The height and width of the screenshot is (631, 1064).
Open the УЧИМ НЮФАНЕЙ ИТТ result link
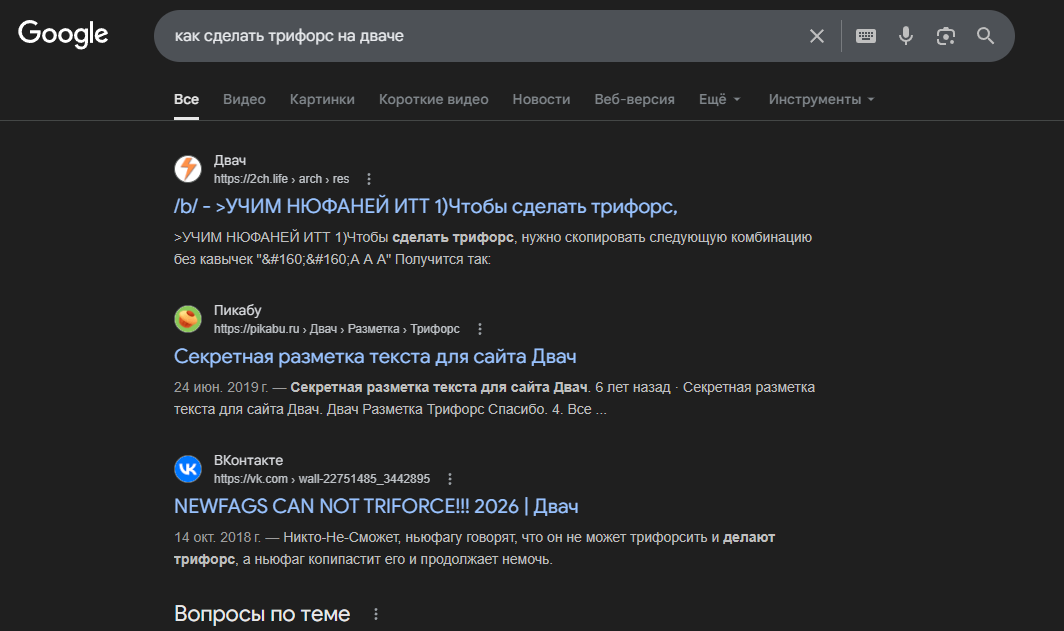coord(425,206)
